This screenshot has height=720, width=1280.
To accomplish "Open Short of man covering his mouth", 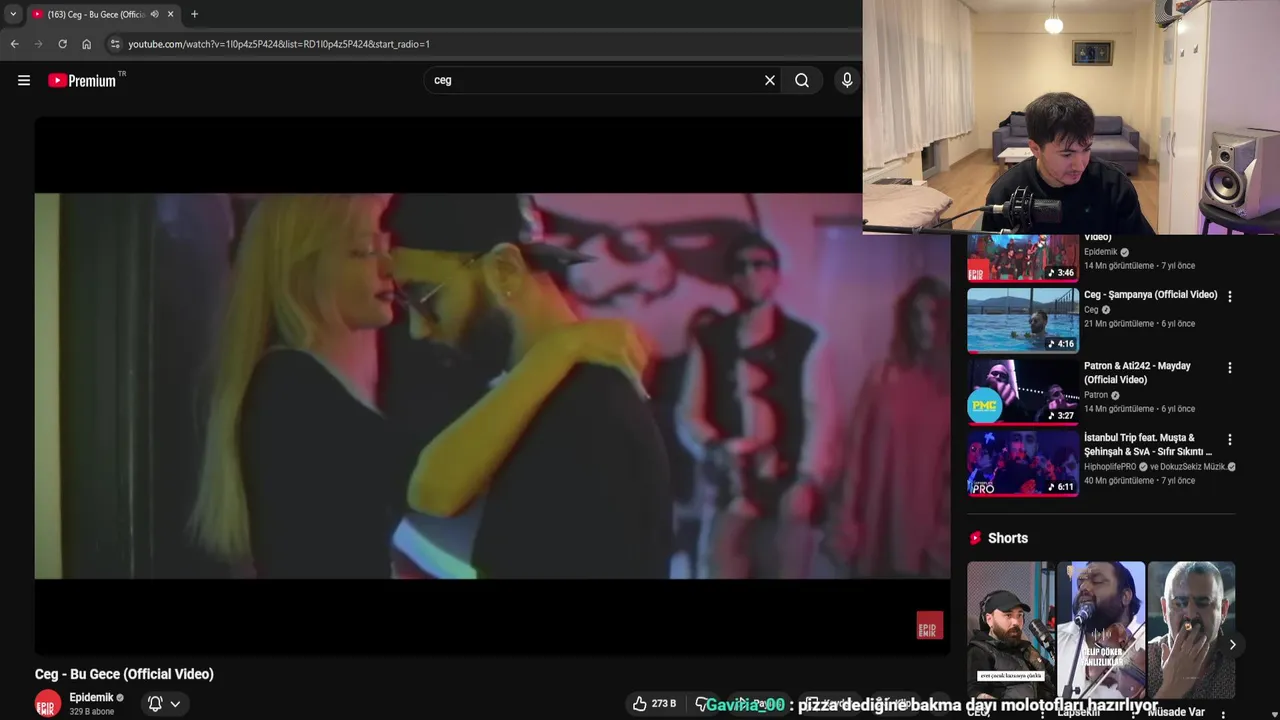I will coord(1191,630).
